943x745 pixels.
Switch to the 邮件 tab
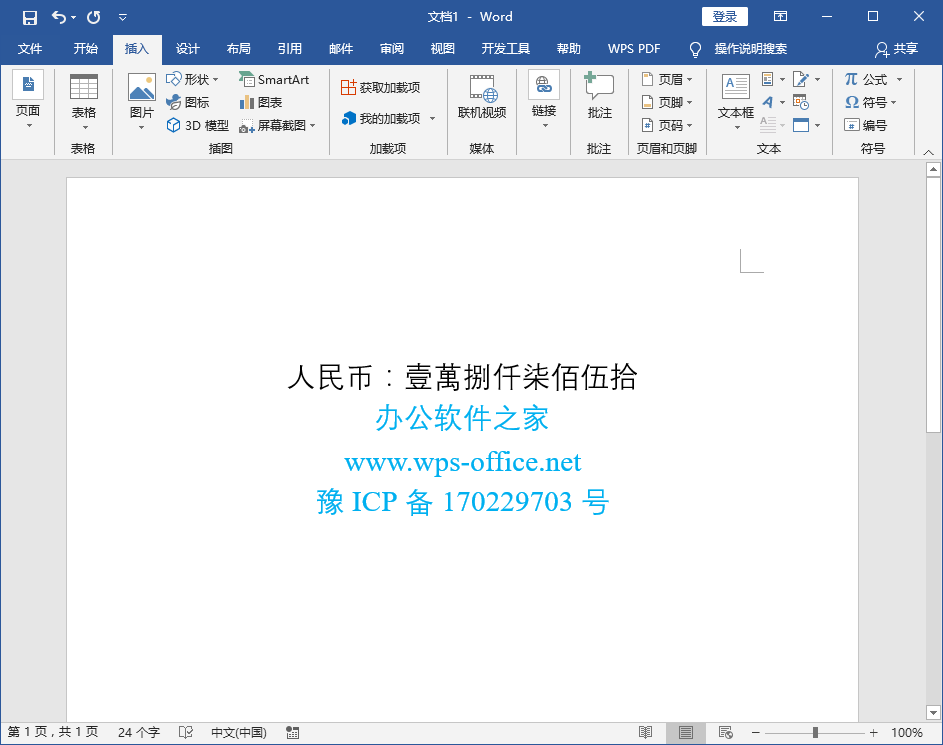tap(341, 49)
